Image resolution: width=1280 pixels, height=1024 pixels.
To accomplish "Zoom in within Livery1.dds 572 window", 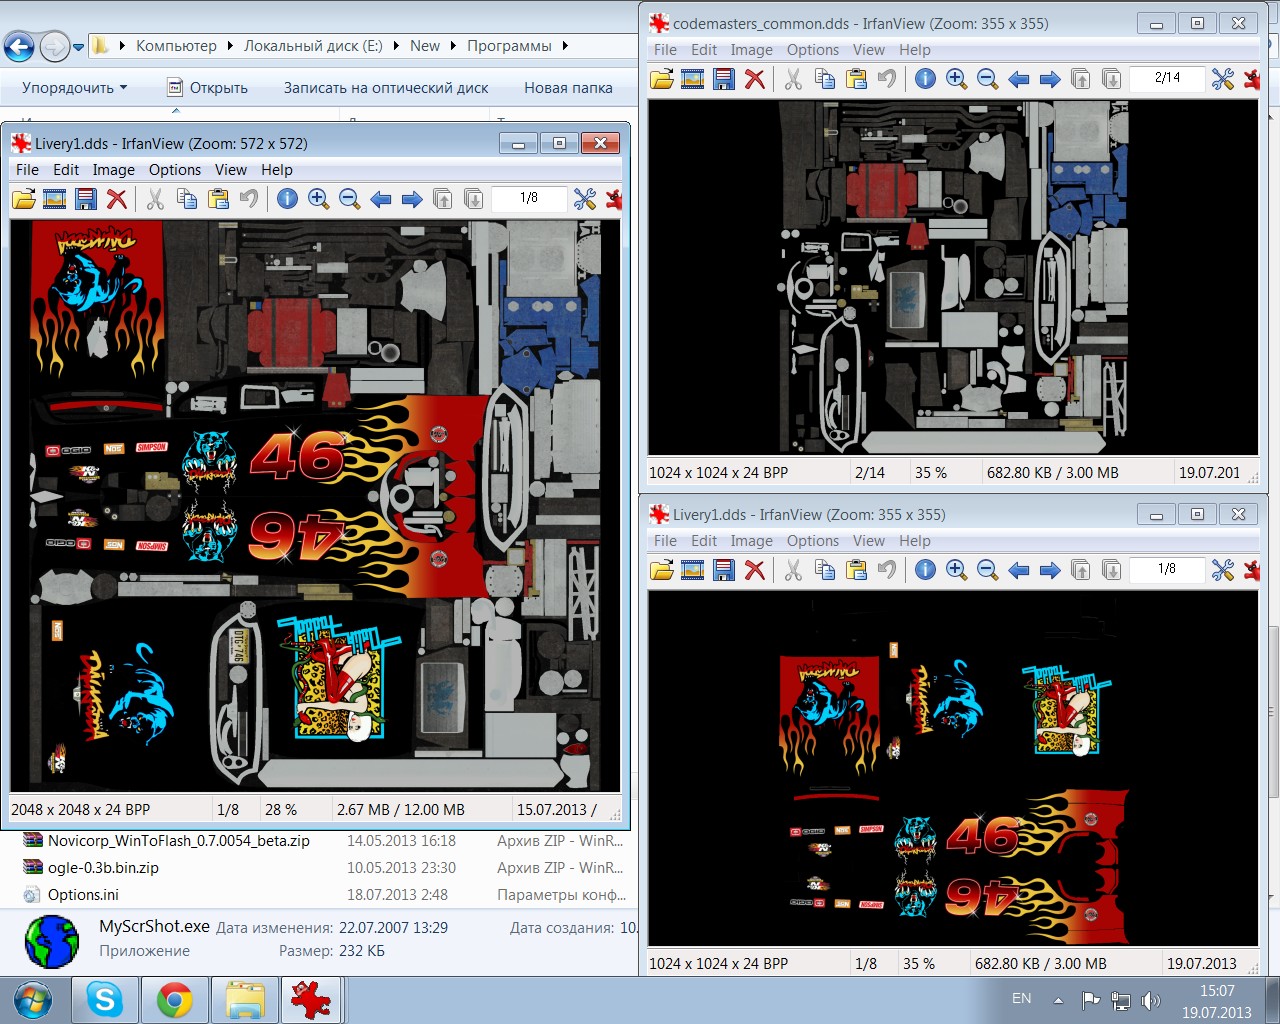I will (x=319, y=199).
